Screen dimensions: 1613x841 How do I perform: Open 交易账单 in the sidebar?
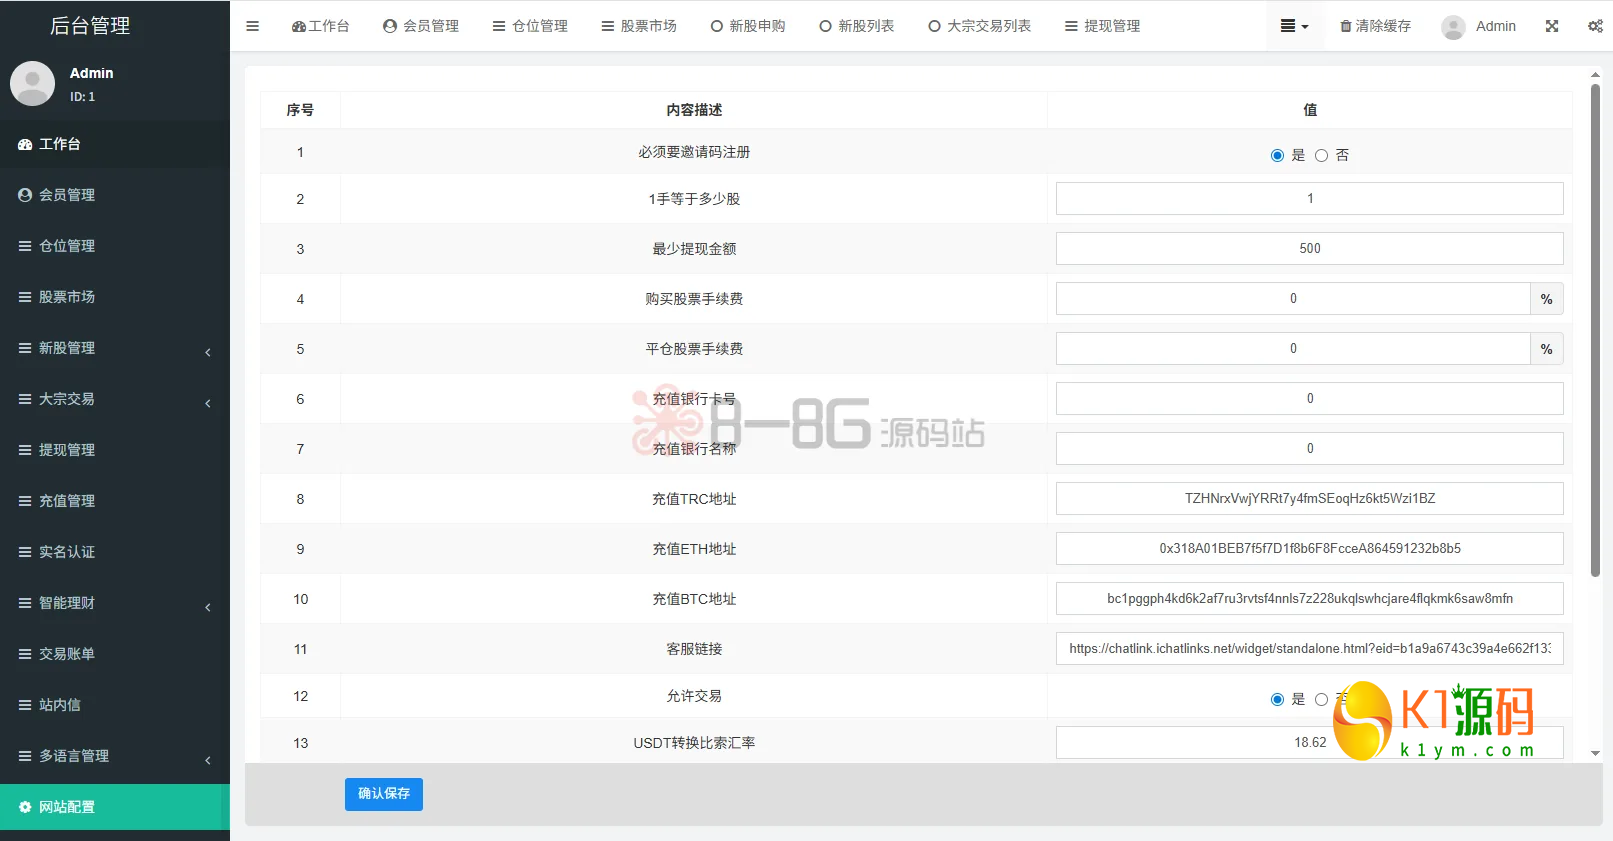pyautogui.click(x=115, y=654)
